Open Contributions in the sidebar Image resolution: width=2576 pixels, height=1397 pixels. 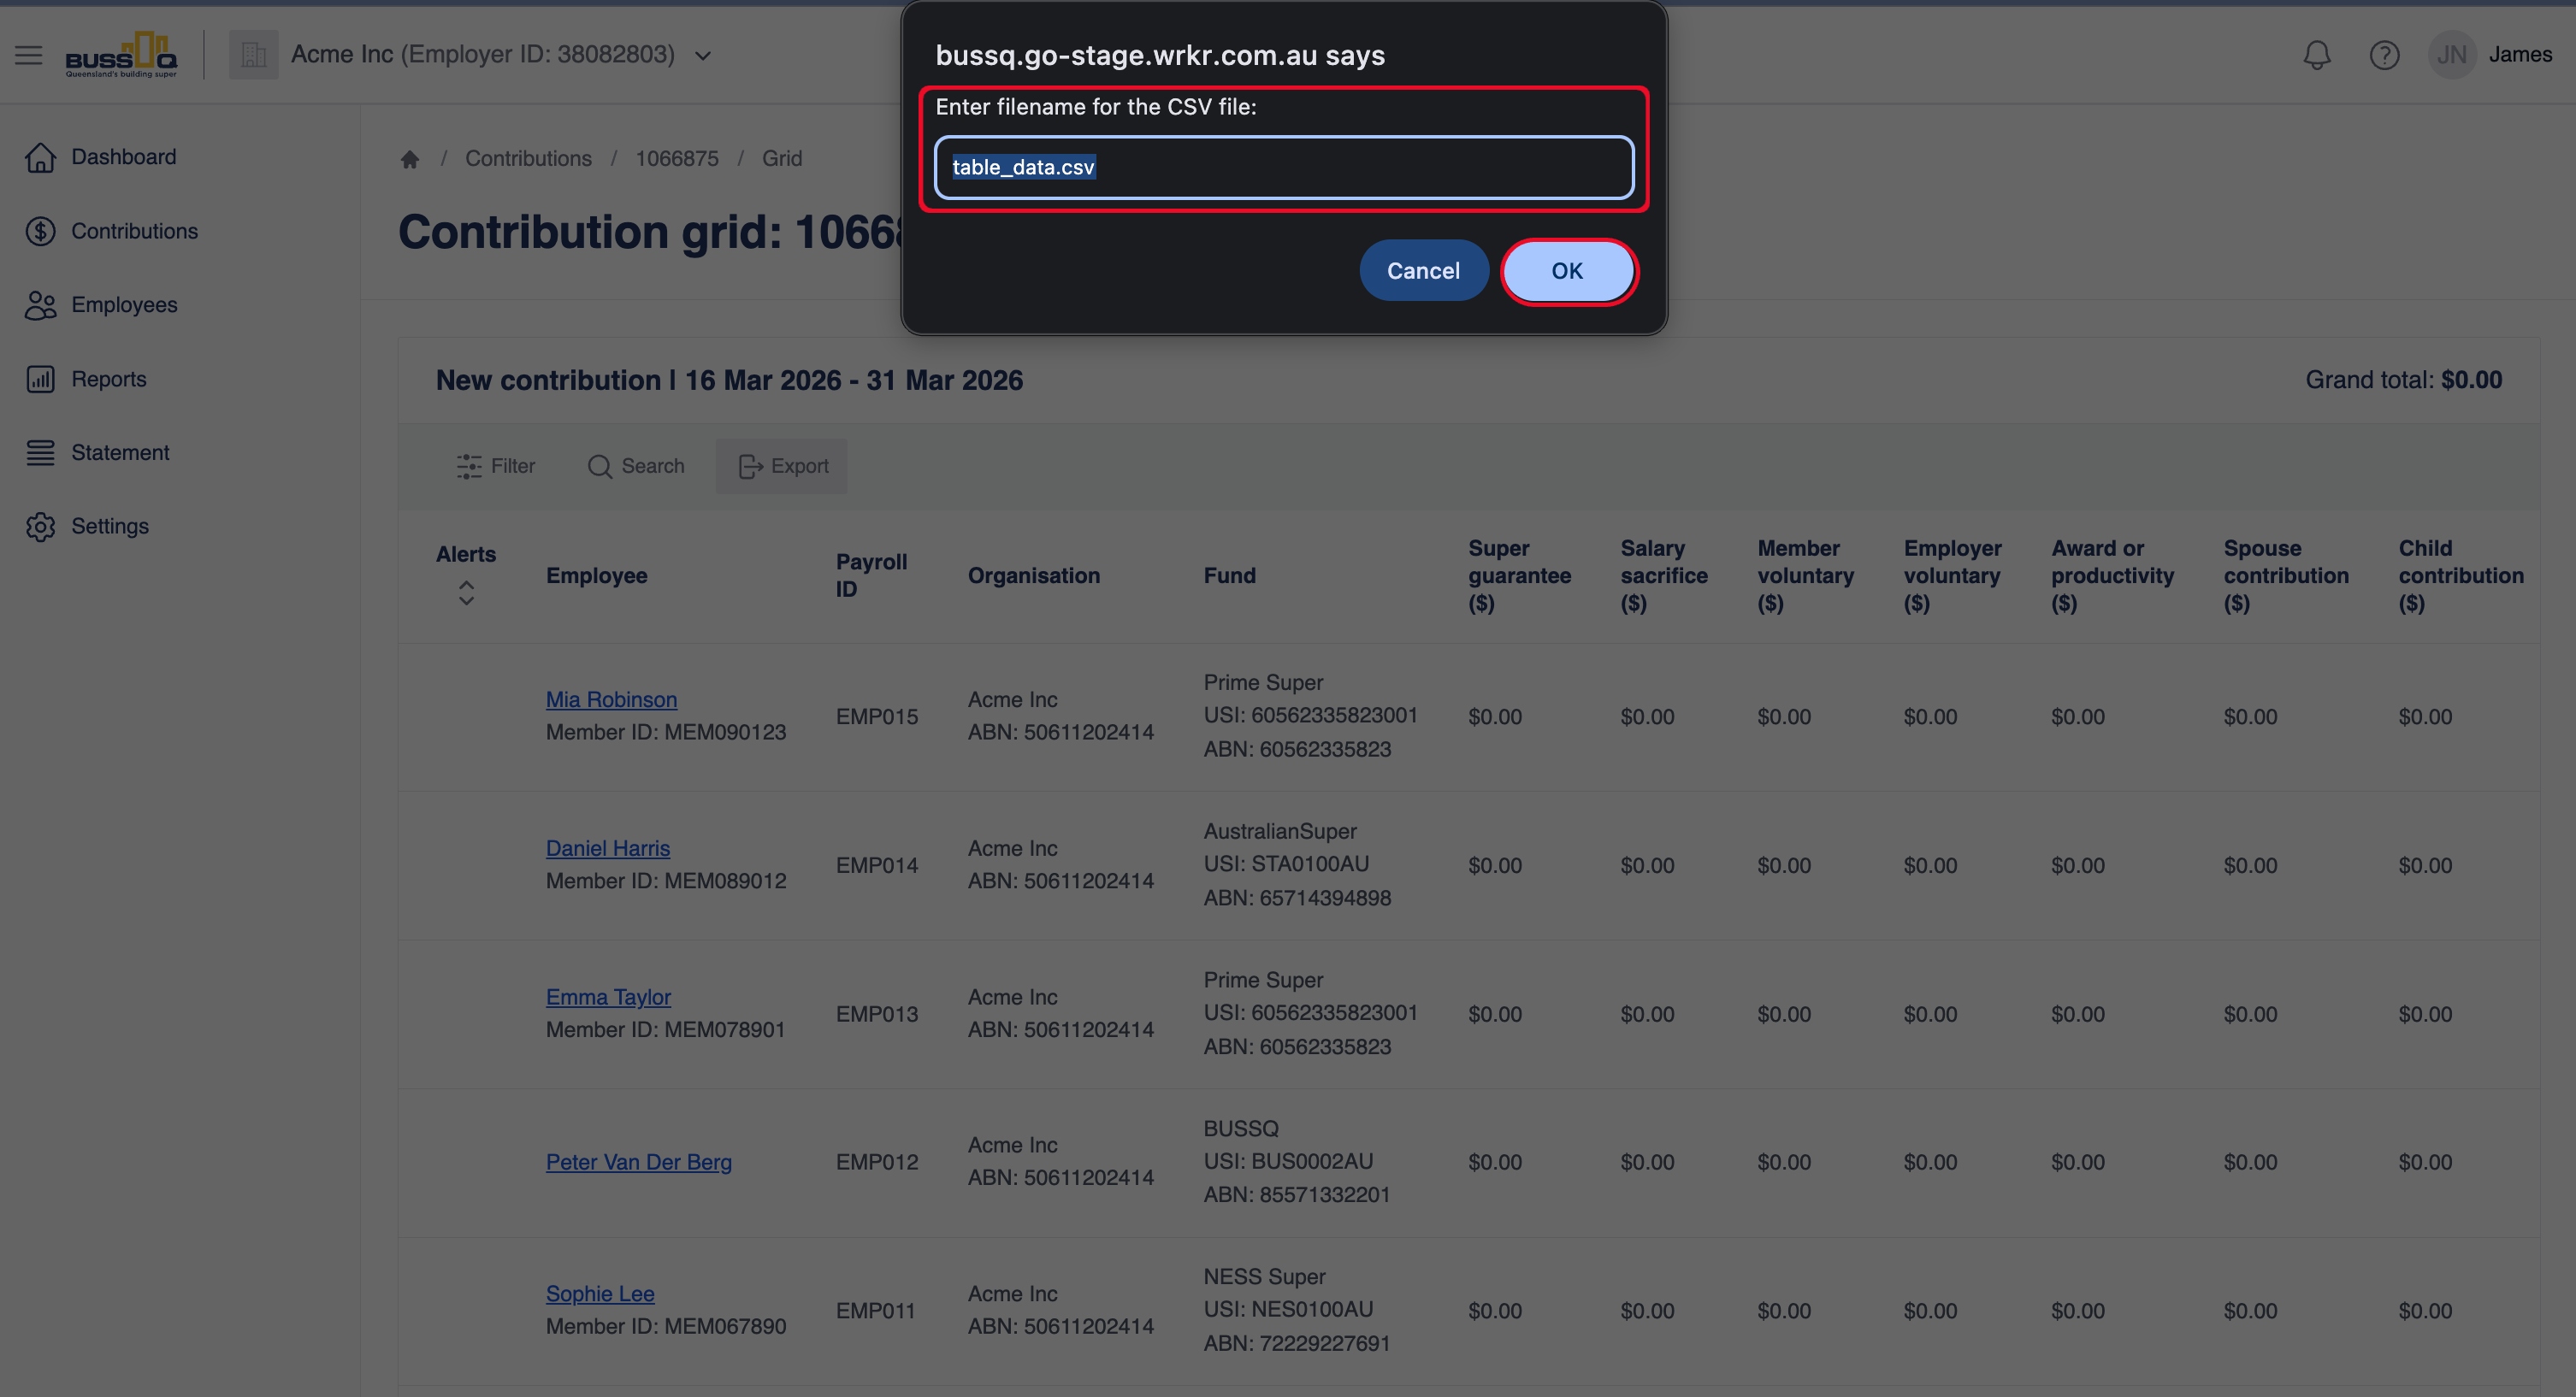134,231
